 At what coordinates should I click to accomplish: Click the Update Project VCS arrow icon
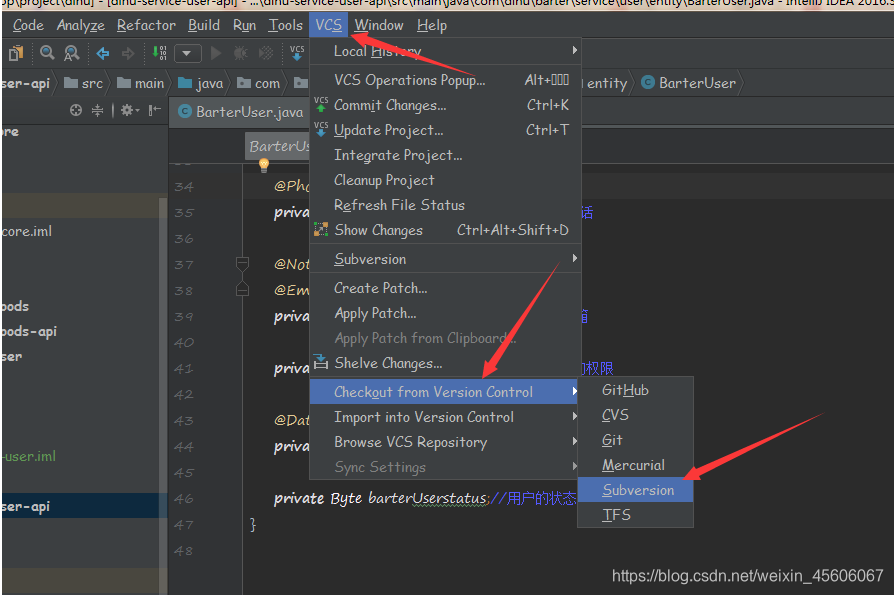[321, 129]
